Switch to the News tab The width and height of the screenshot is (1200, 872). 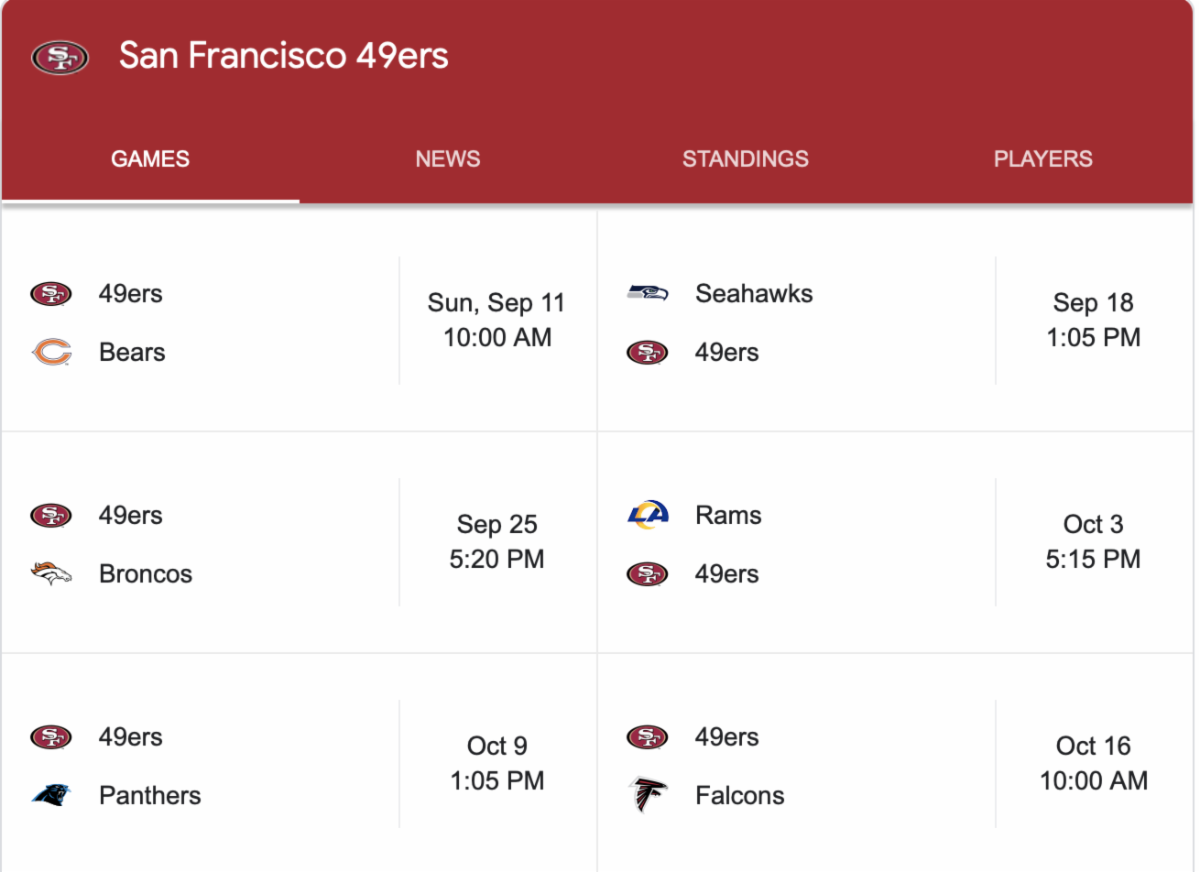pyautogui.click(x=447, y=159)
